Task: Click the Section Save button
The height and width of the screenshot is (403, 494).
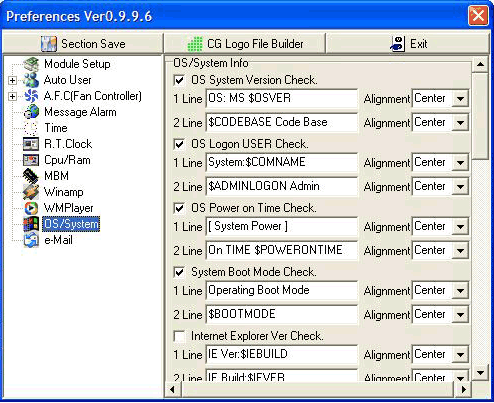Action: coord(83,44)
